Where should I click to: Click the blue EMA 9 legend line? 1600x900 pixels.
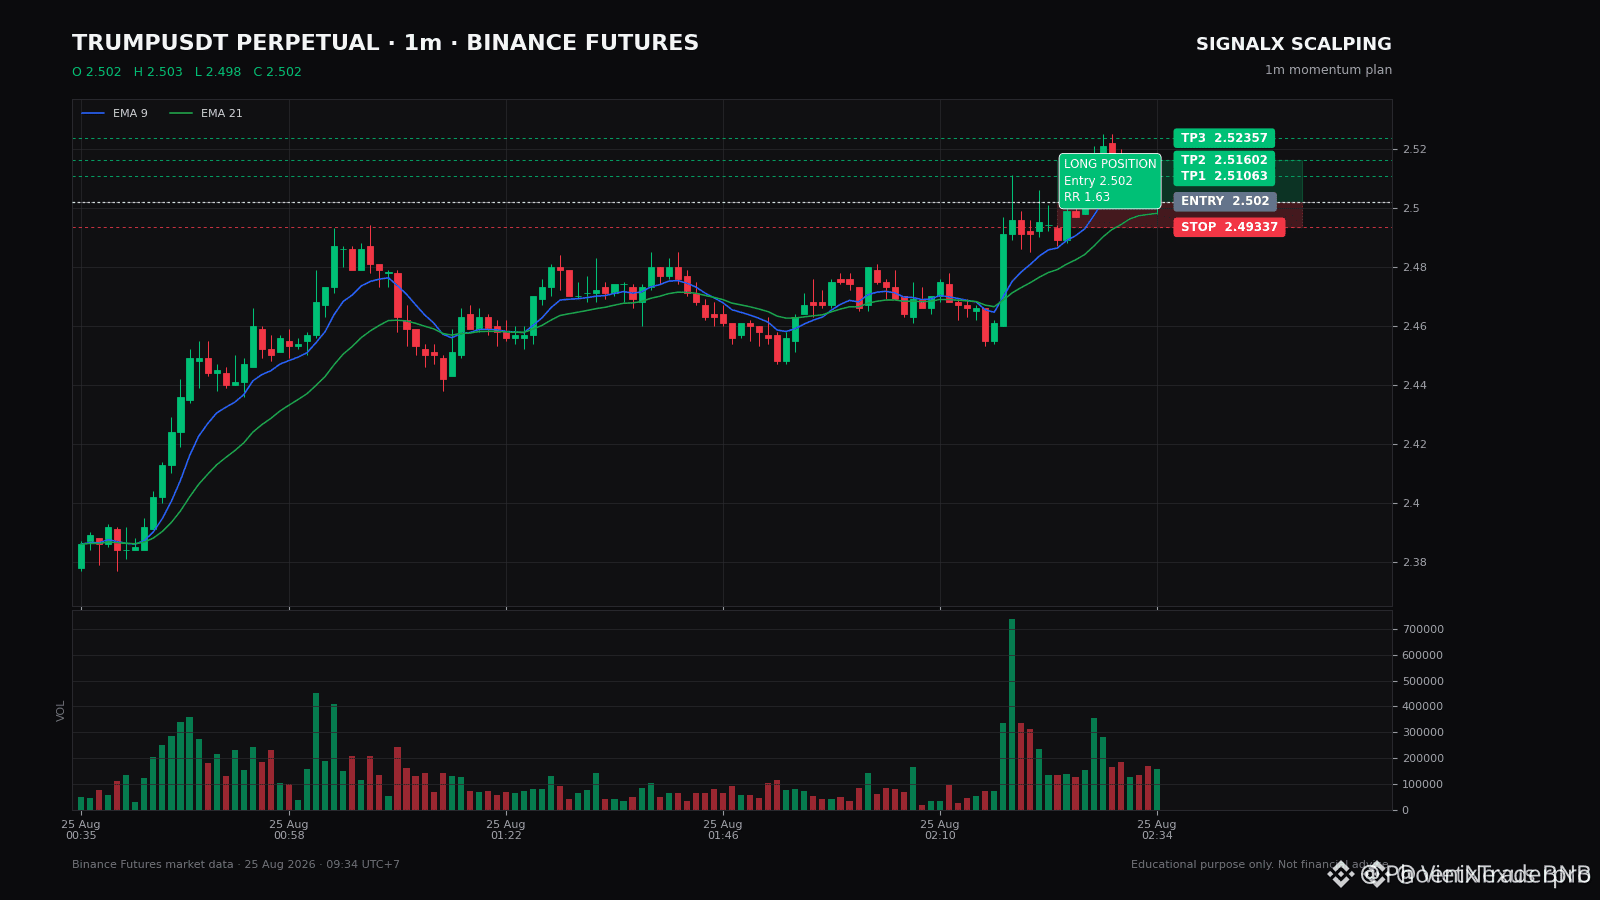pos(93,114)
